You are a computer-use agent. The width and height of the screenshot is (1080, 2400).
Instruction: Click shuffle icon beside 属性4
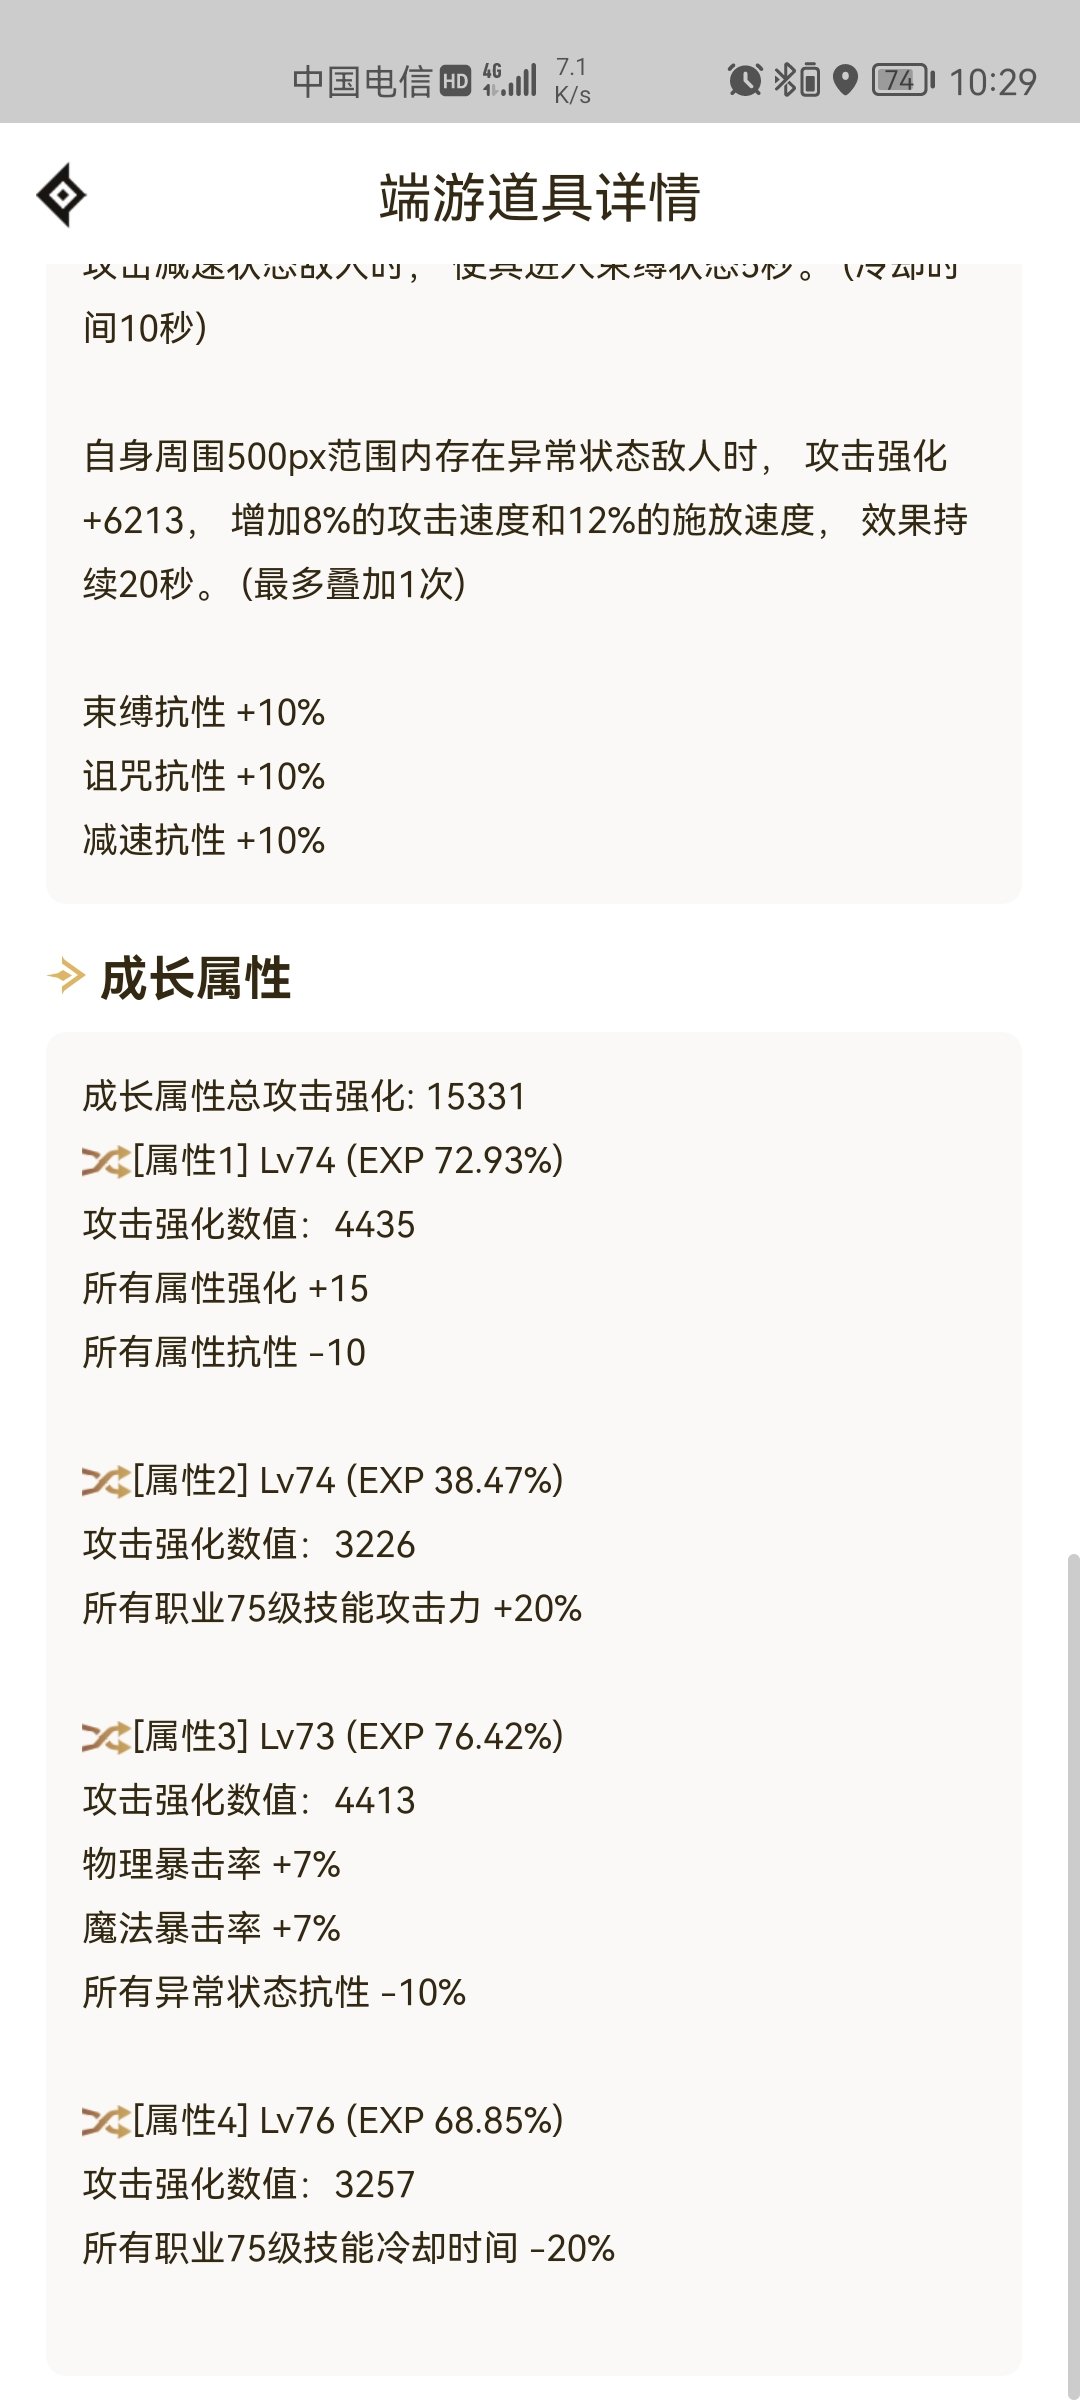[x=106, y=2122]
